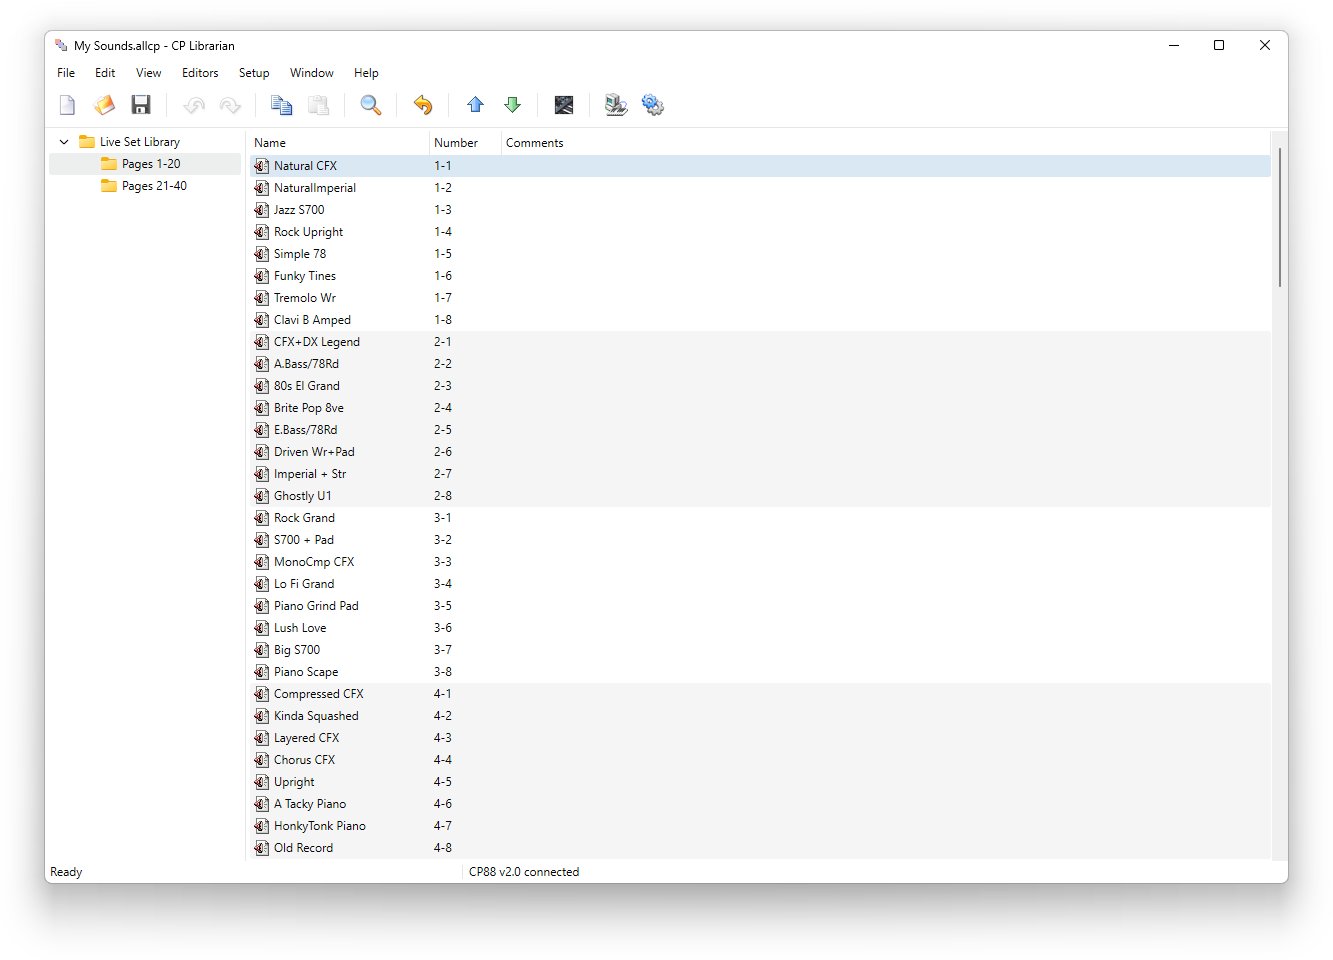Viewport: 1333px width, 960px height.
Task: Click the computer and keyboard connection icon
Action: (x=616, y=105)
